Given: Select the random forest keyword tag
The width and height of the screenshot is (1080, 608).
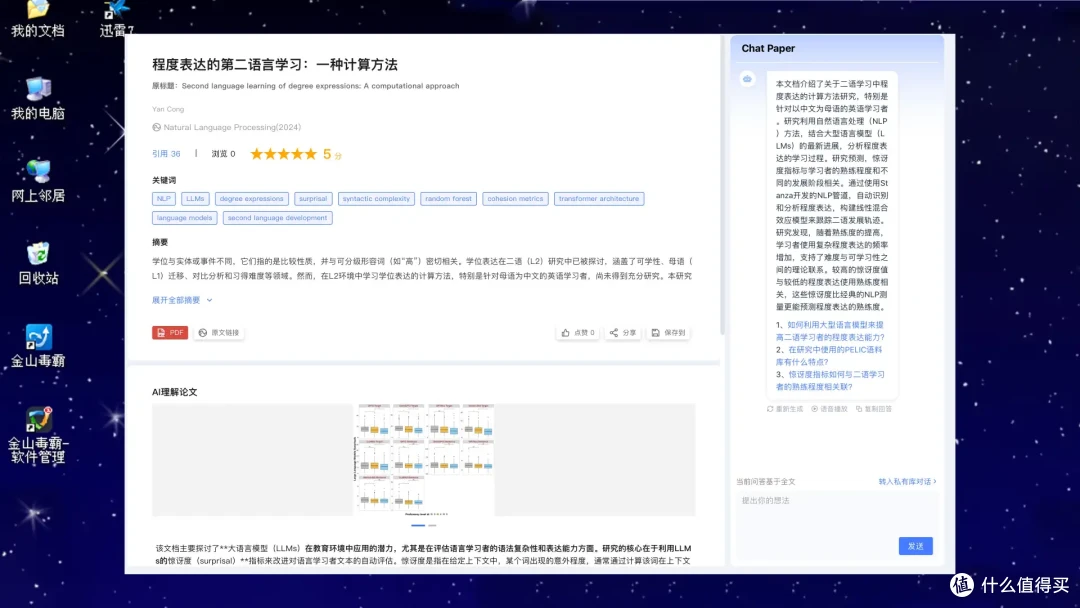Looking at the screenshot, I should (x=448, y=199).
